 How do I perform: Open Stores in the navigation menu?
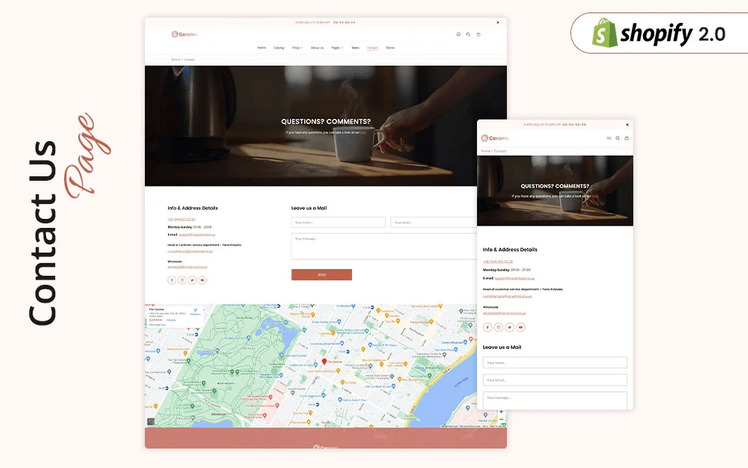[390, 48]
